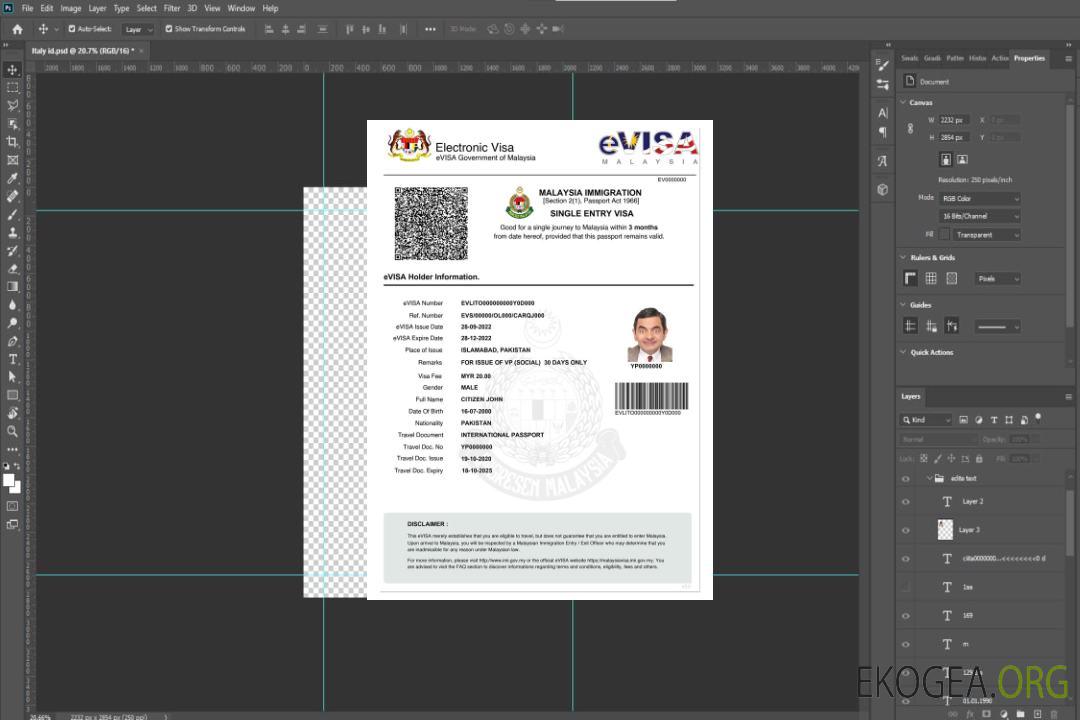
Task: Click the Home icon in options bar
Action: 17,29
